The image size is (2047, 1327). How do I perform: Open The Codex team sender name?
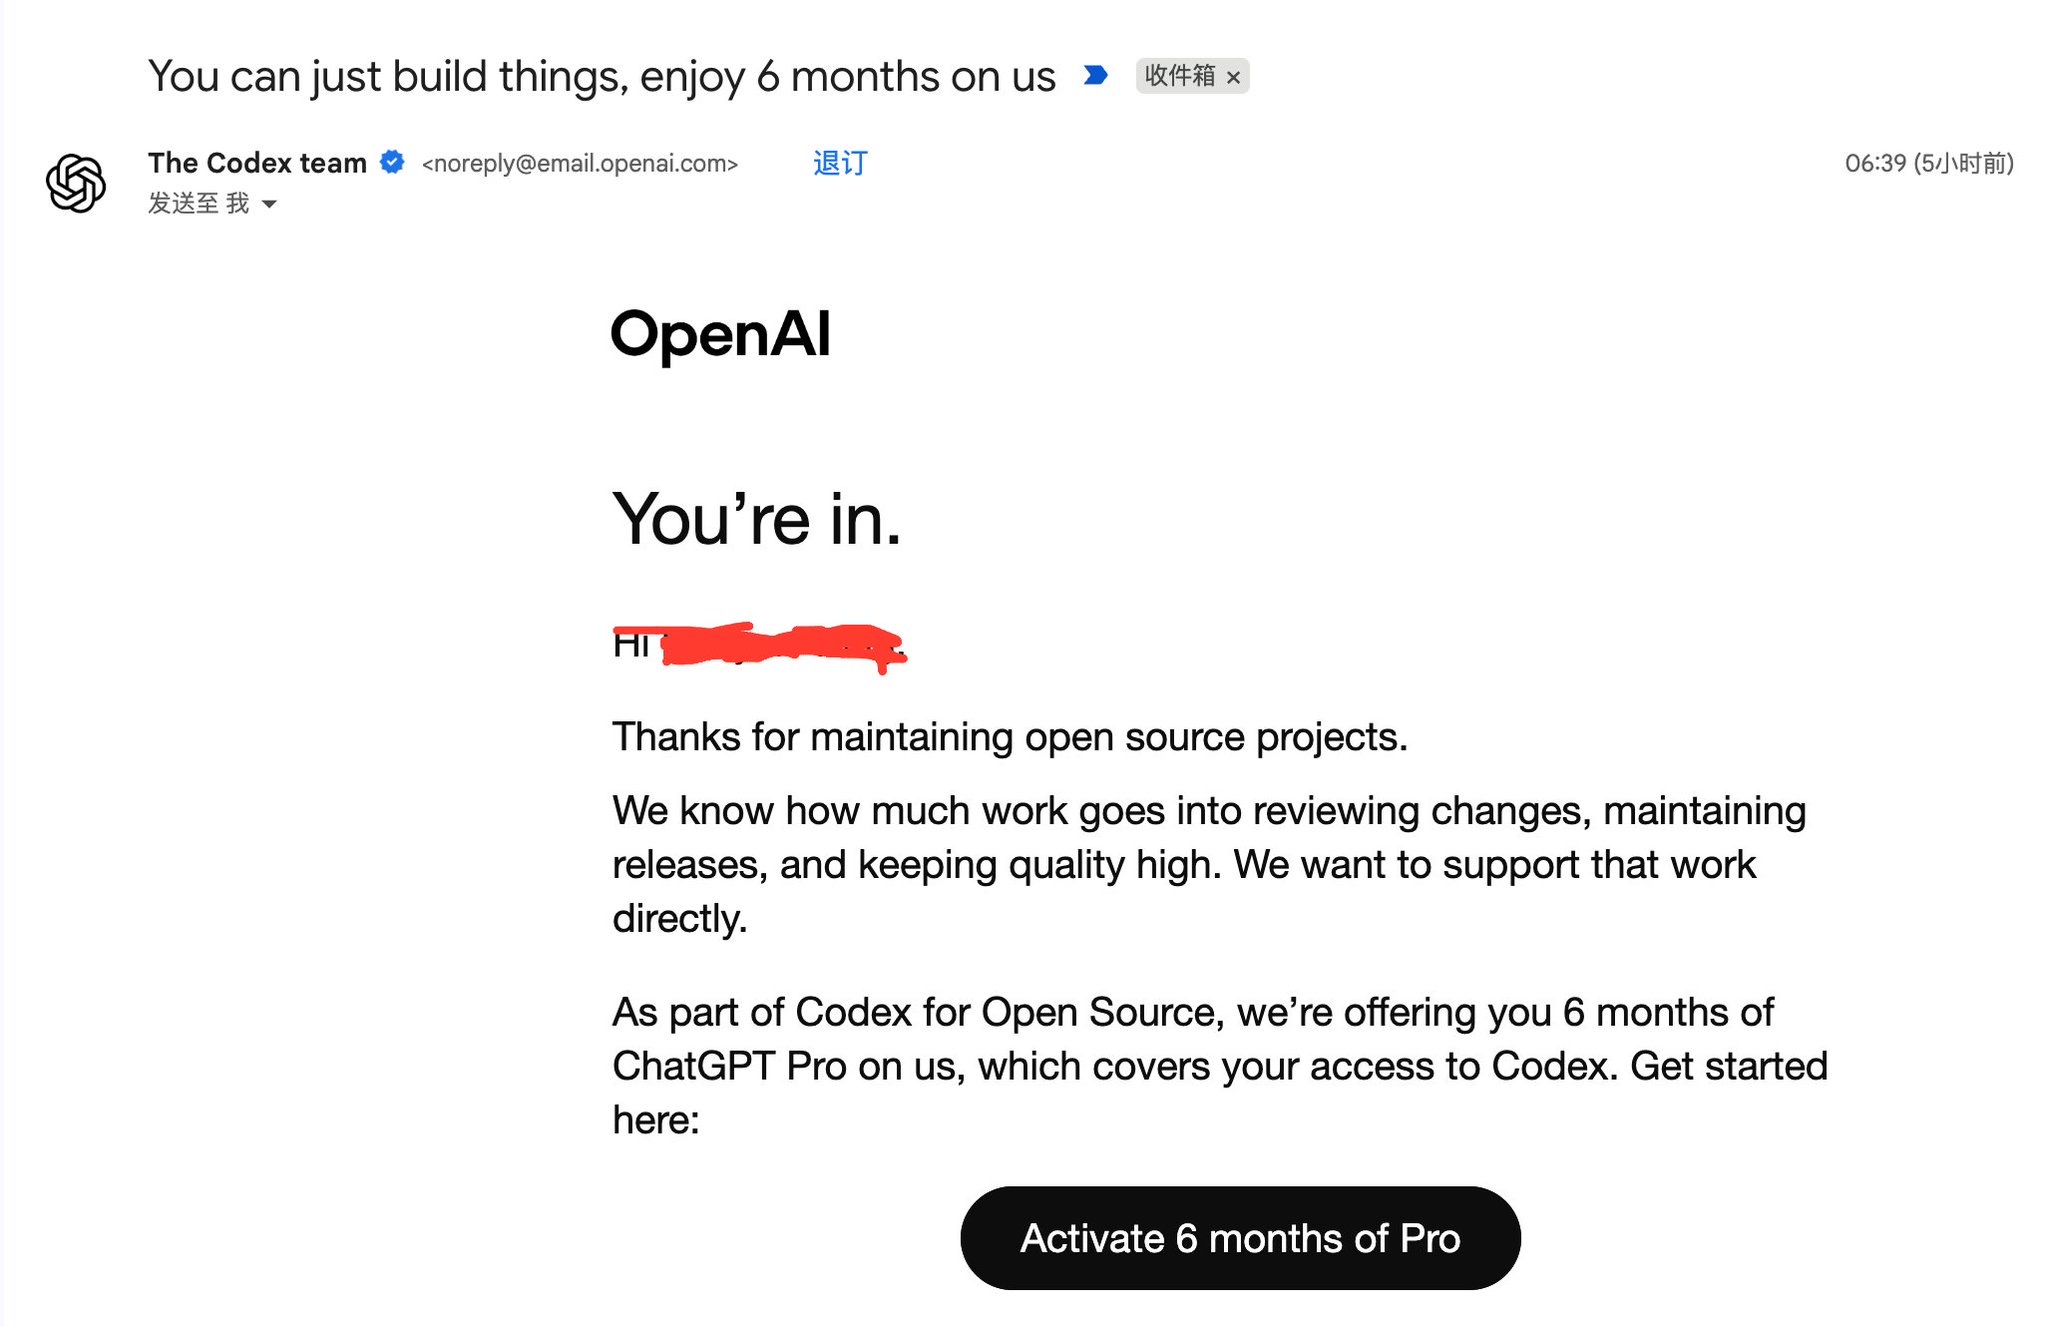pyautogui.click(x=257, y=162)
